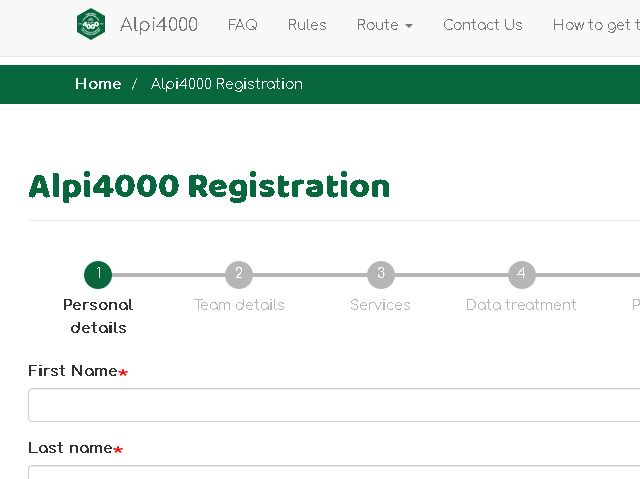640x479 pixels.
Task: Expand the Route dropdown menu
Action: 384,25
